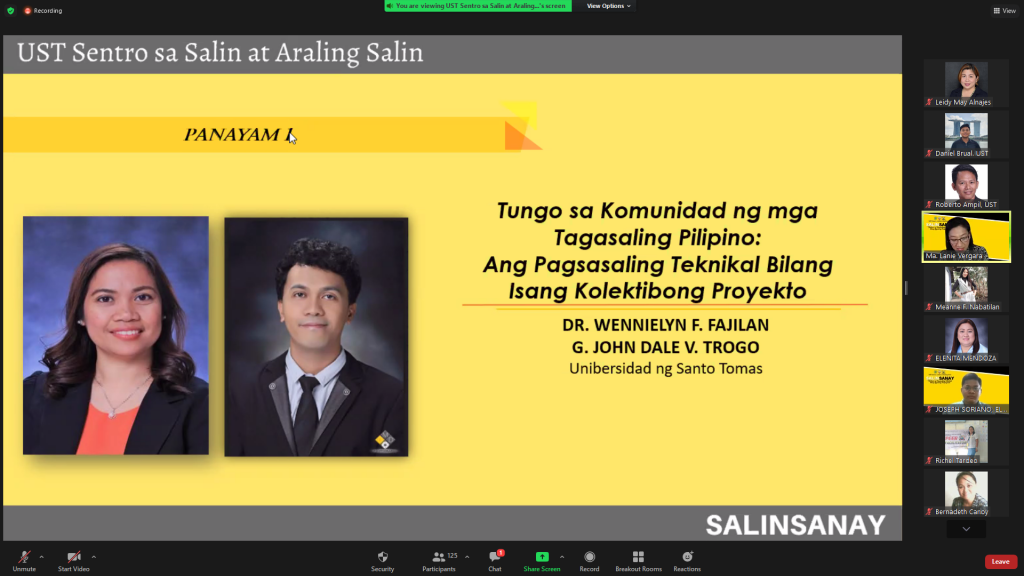Expand share screen options arrow

(562, 557)
